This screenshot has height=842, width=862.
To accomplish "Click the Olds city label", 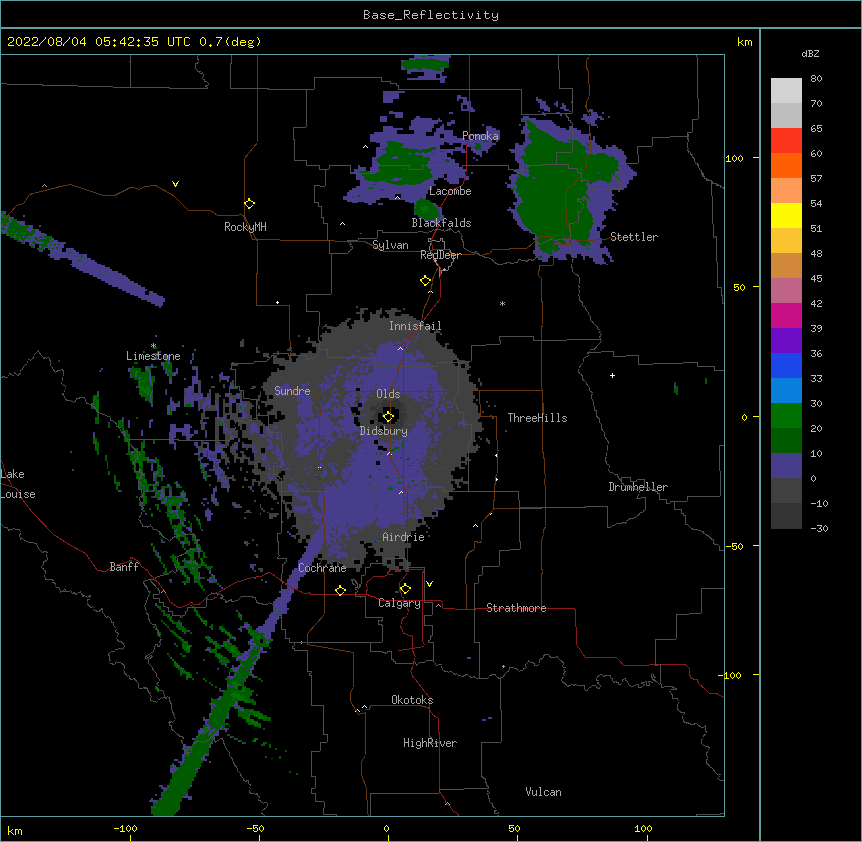I will point(388,394).
